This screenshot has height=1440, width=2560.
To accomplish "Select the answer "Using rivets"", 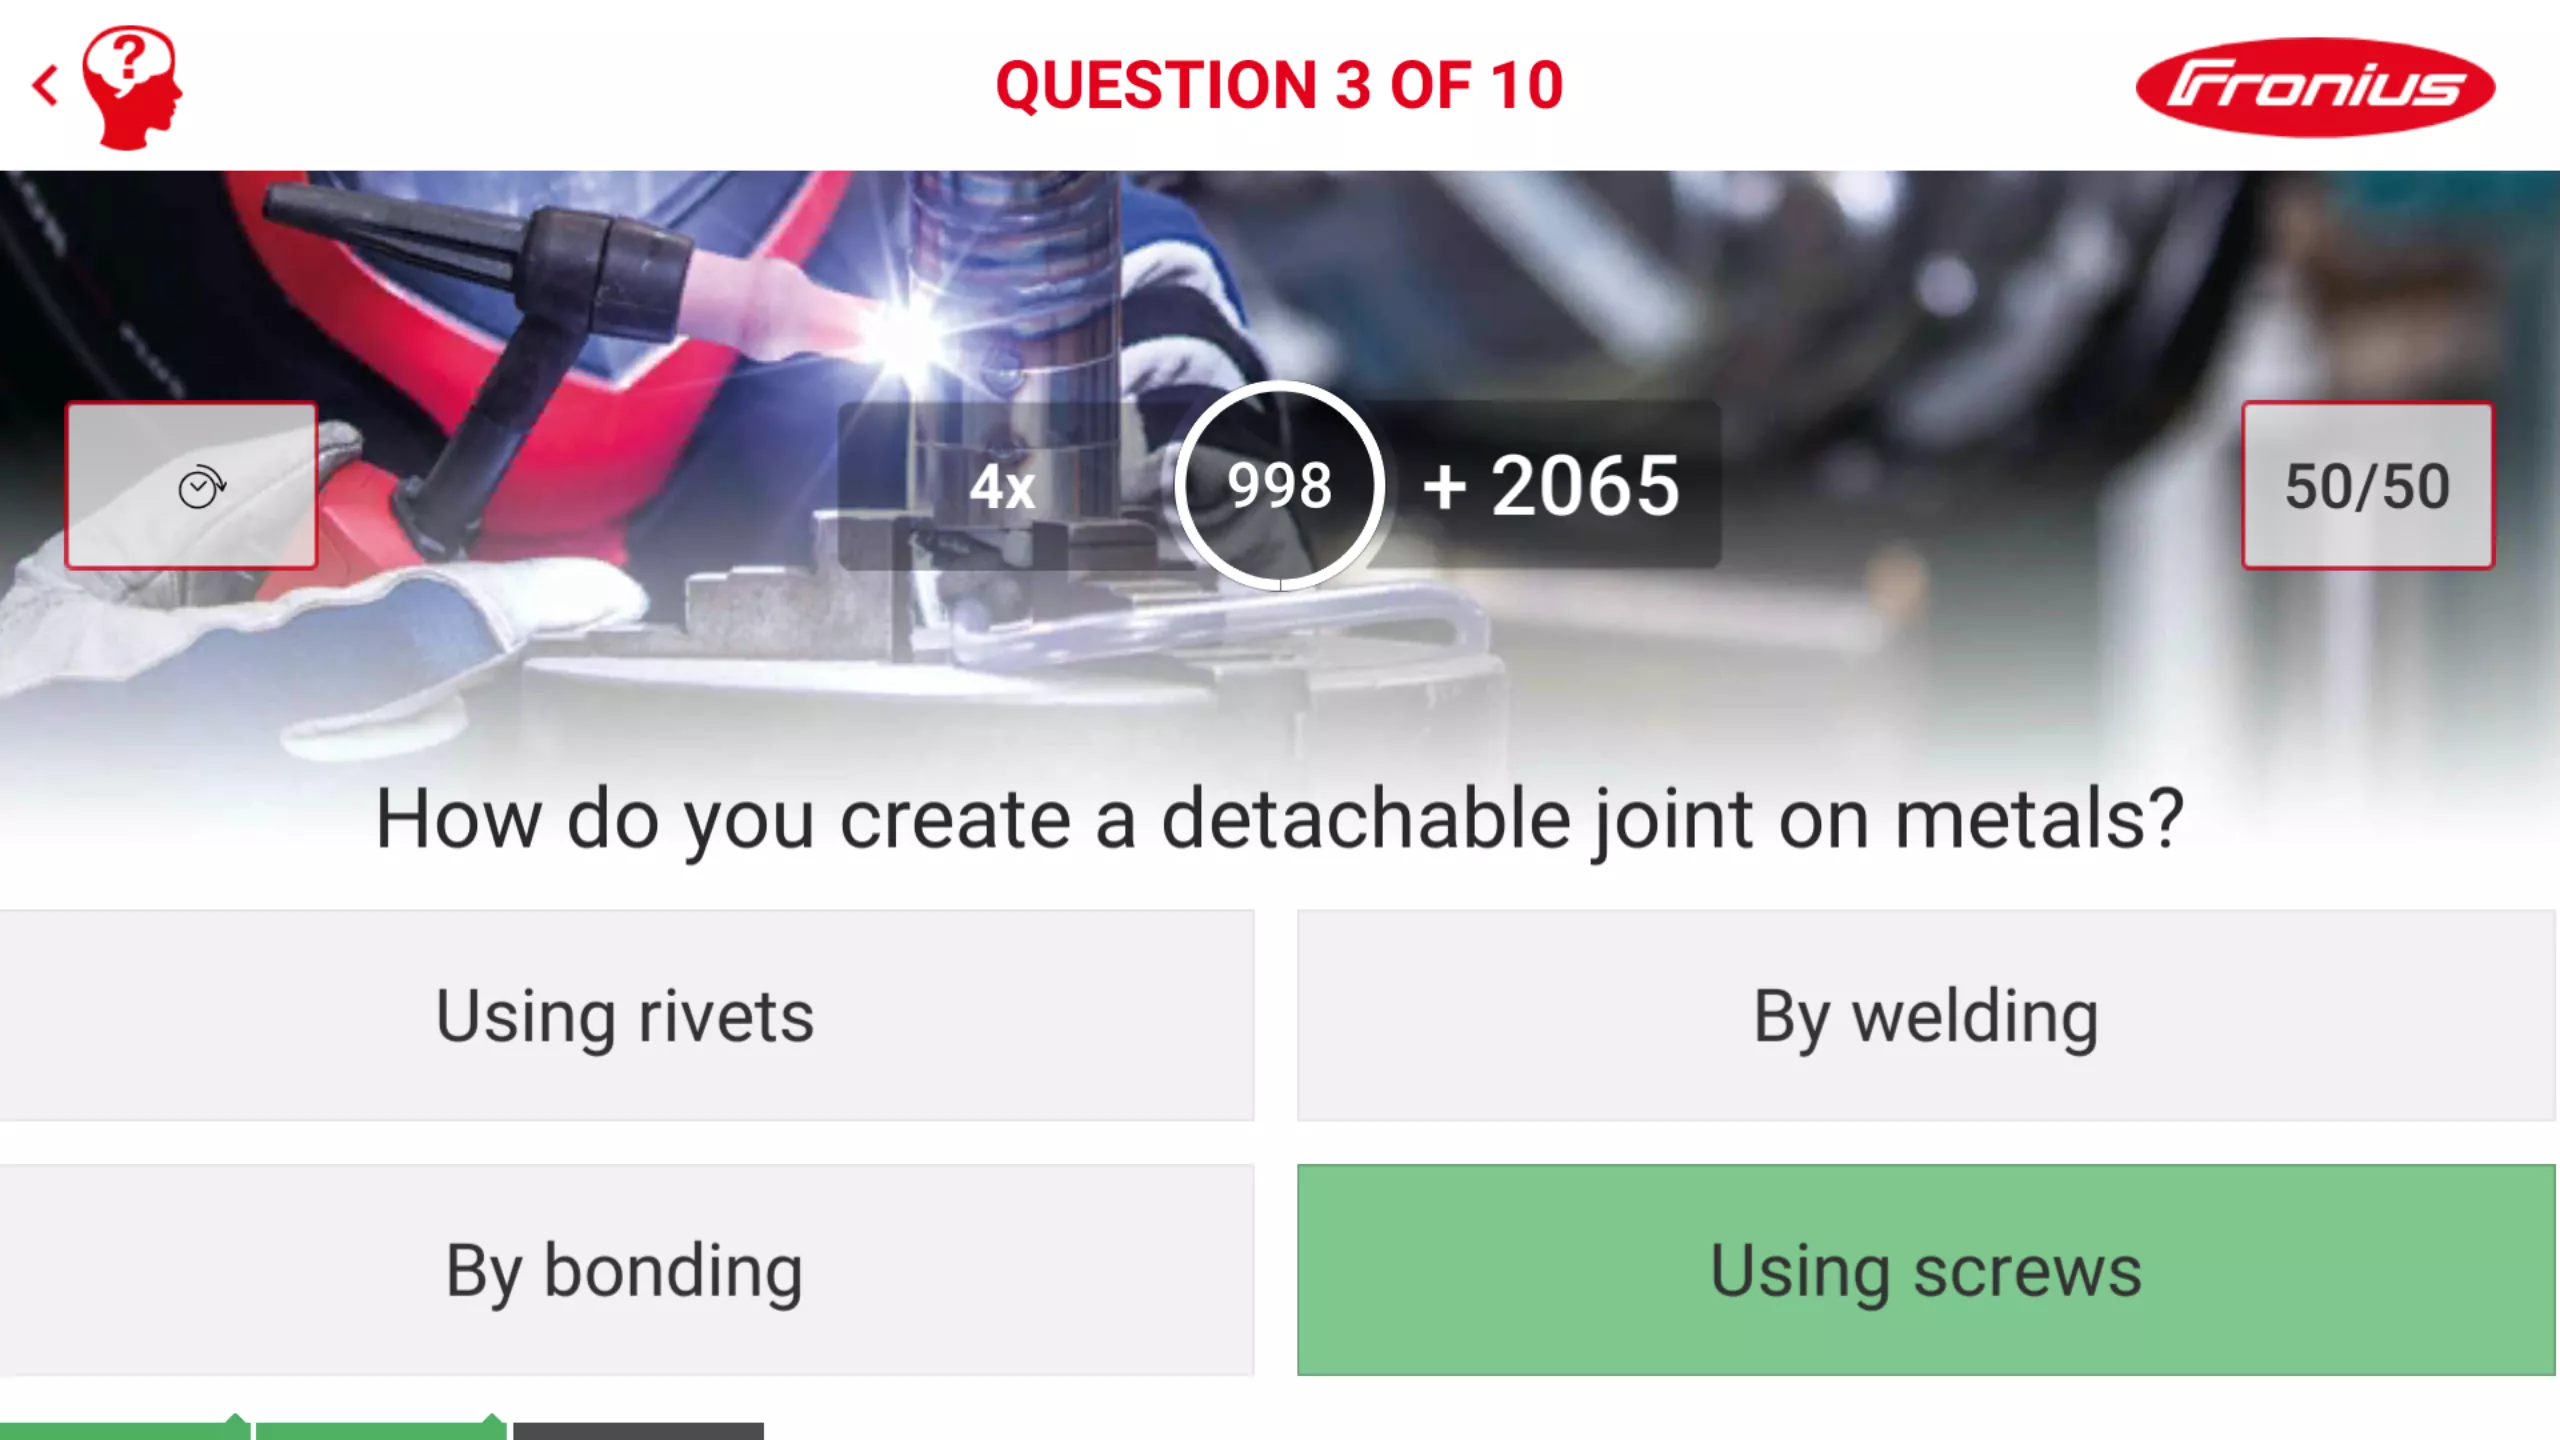I will click(x=626, y=1016).
